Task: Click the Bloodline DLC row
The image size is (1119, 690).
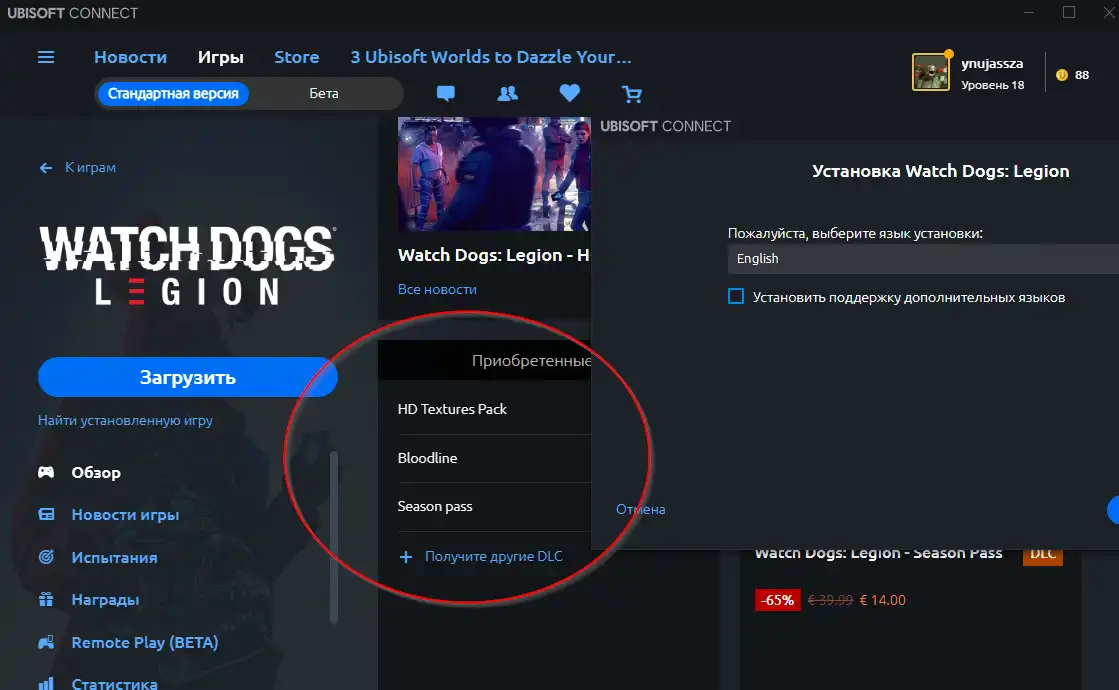Action: (494, 458)
